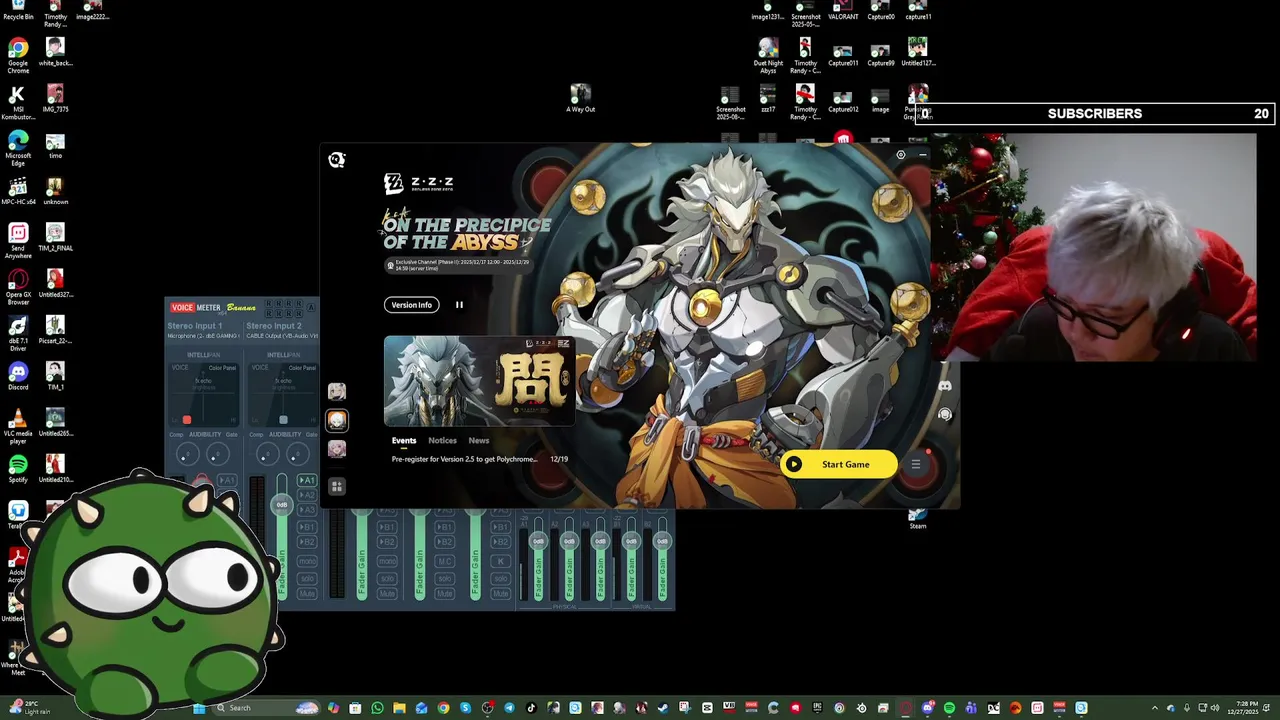This screenshot has height=720, width=1280.
Task: Click the B2 bus fader in Voicemeeter
Action: [x=662, y=541]
